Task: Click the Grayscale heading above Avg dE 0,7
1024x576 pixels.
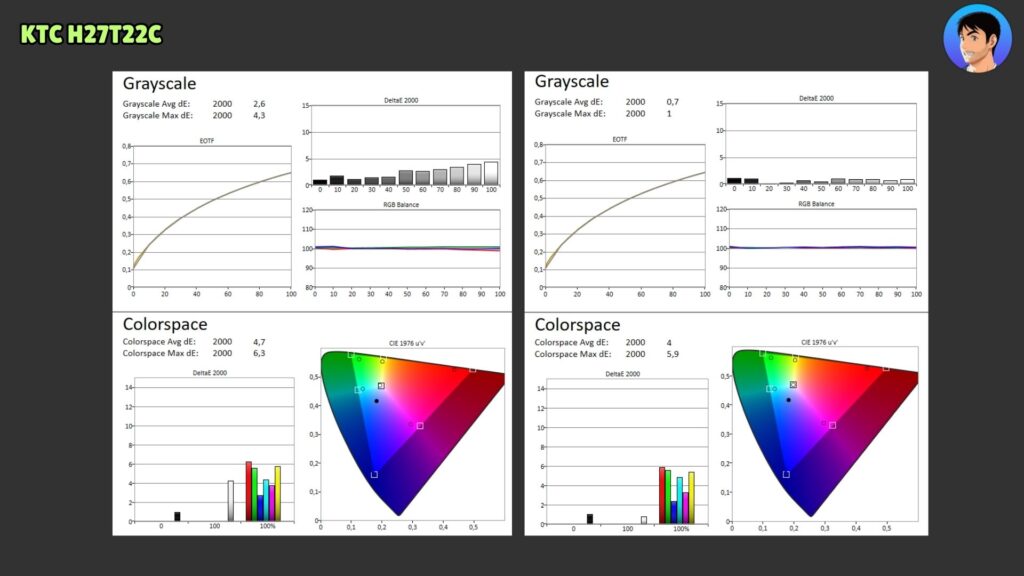Action: pyautogui.click(x=571, y=82)
